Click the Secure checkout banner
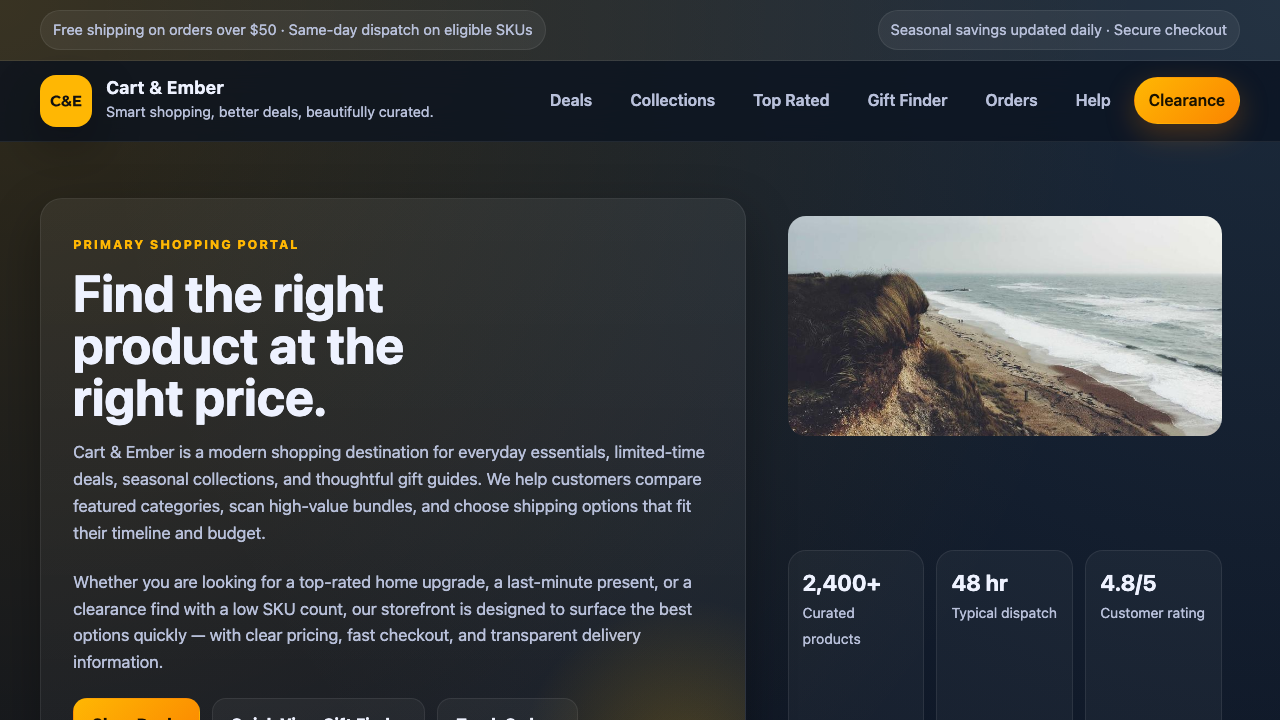1280x720 pixels. tap(1058, 30)
